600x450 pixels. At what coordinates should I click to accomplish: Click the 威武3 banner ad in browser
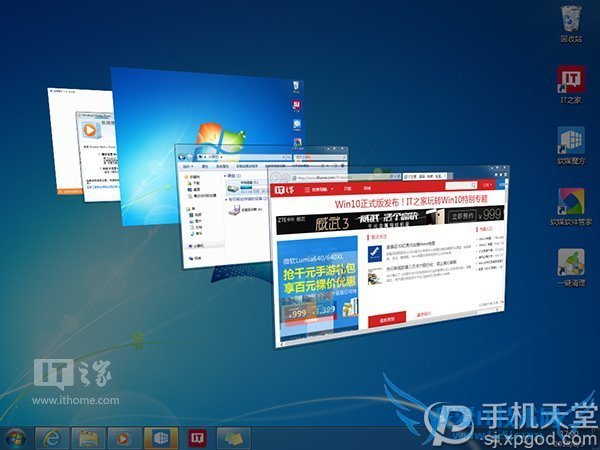[390, 221]
